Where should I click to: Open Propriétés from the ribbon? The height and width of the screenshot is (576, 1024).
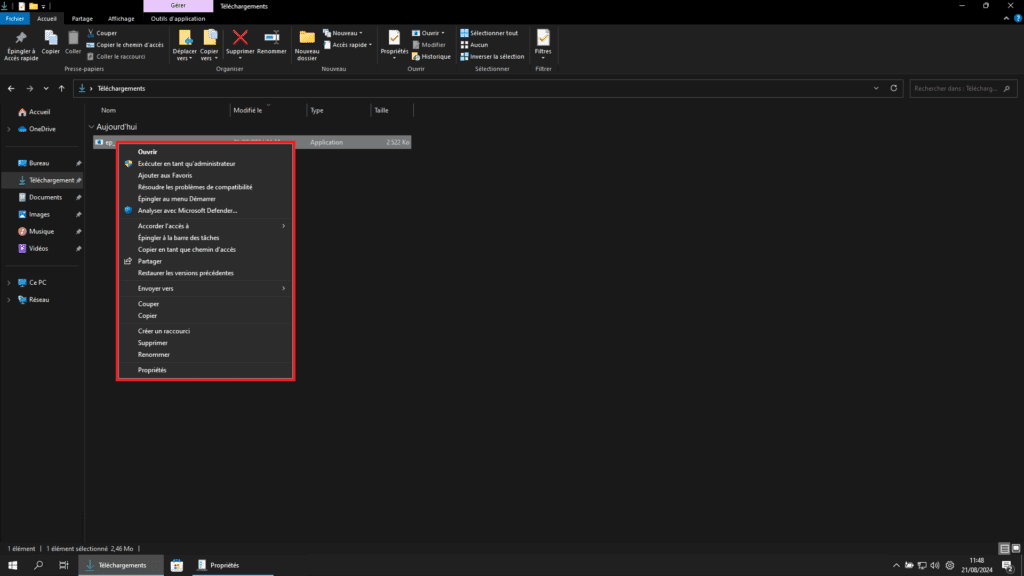[394, 42]
